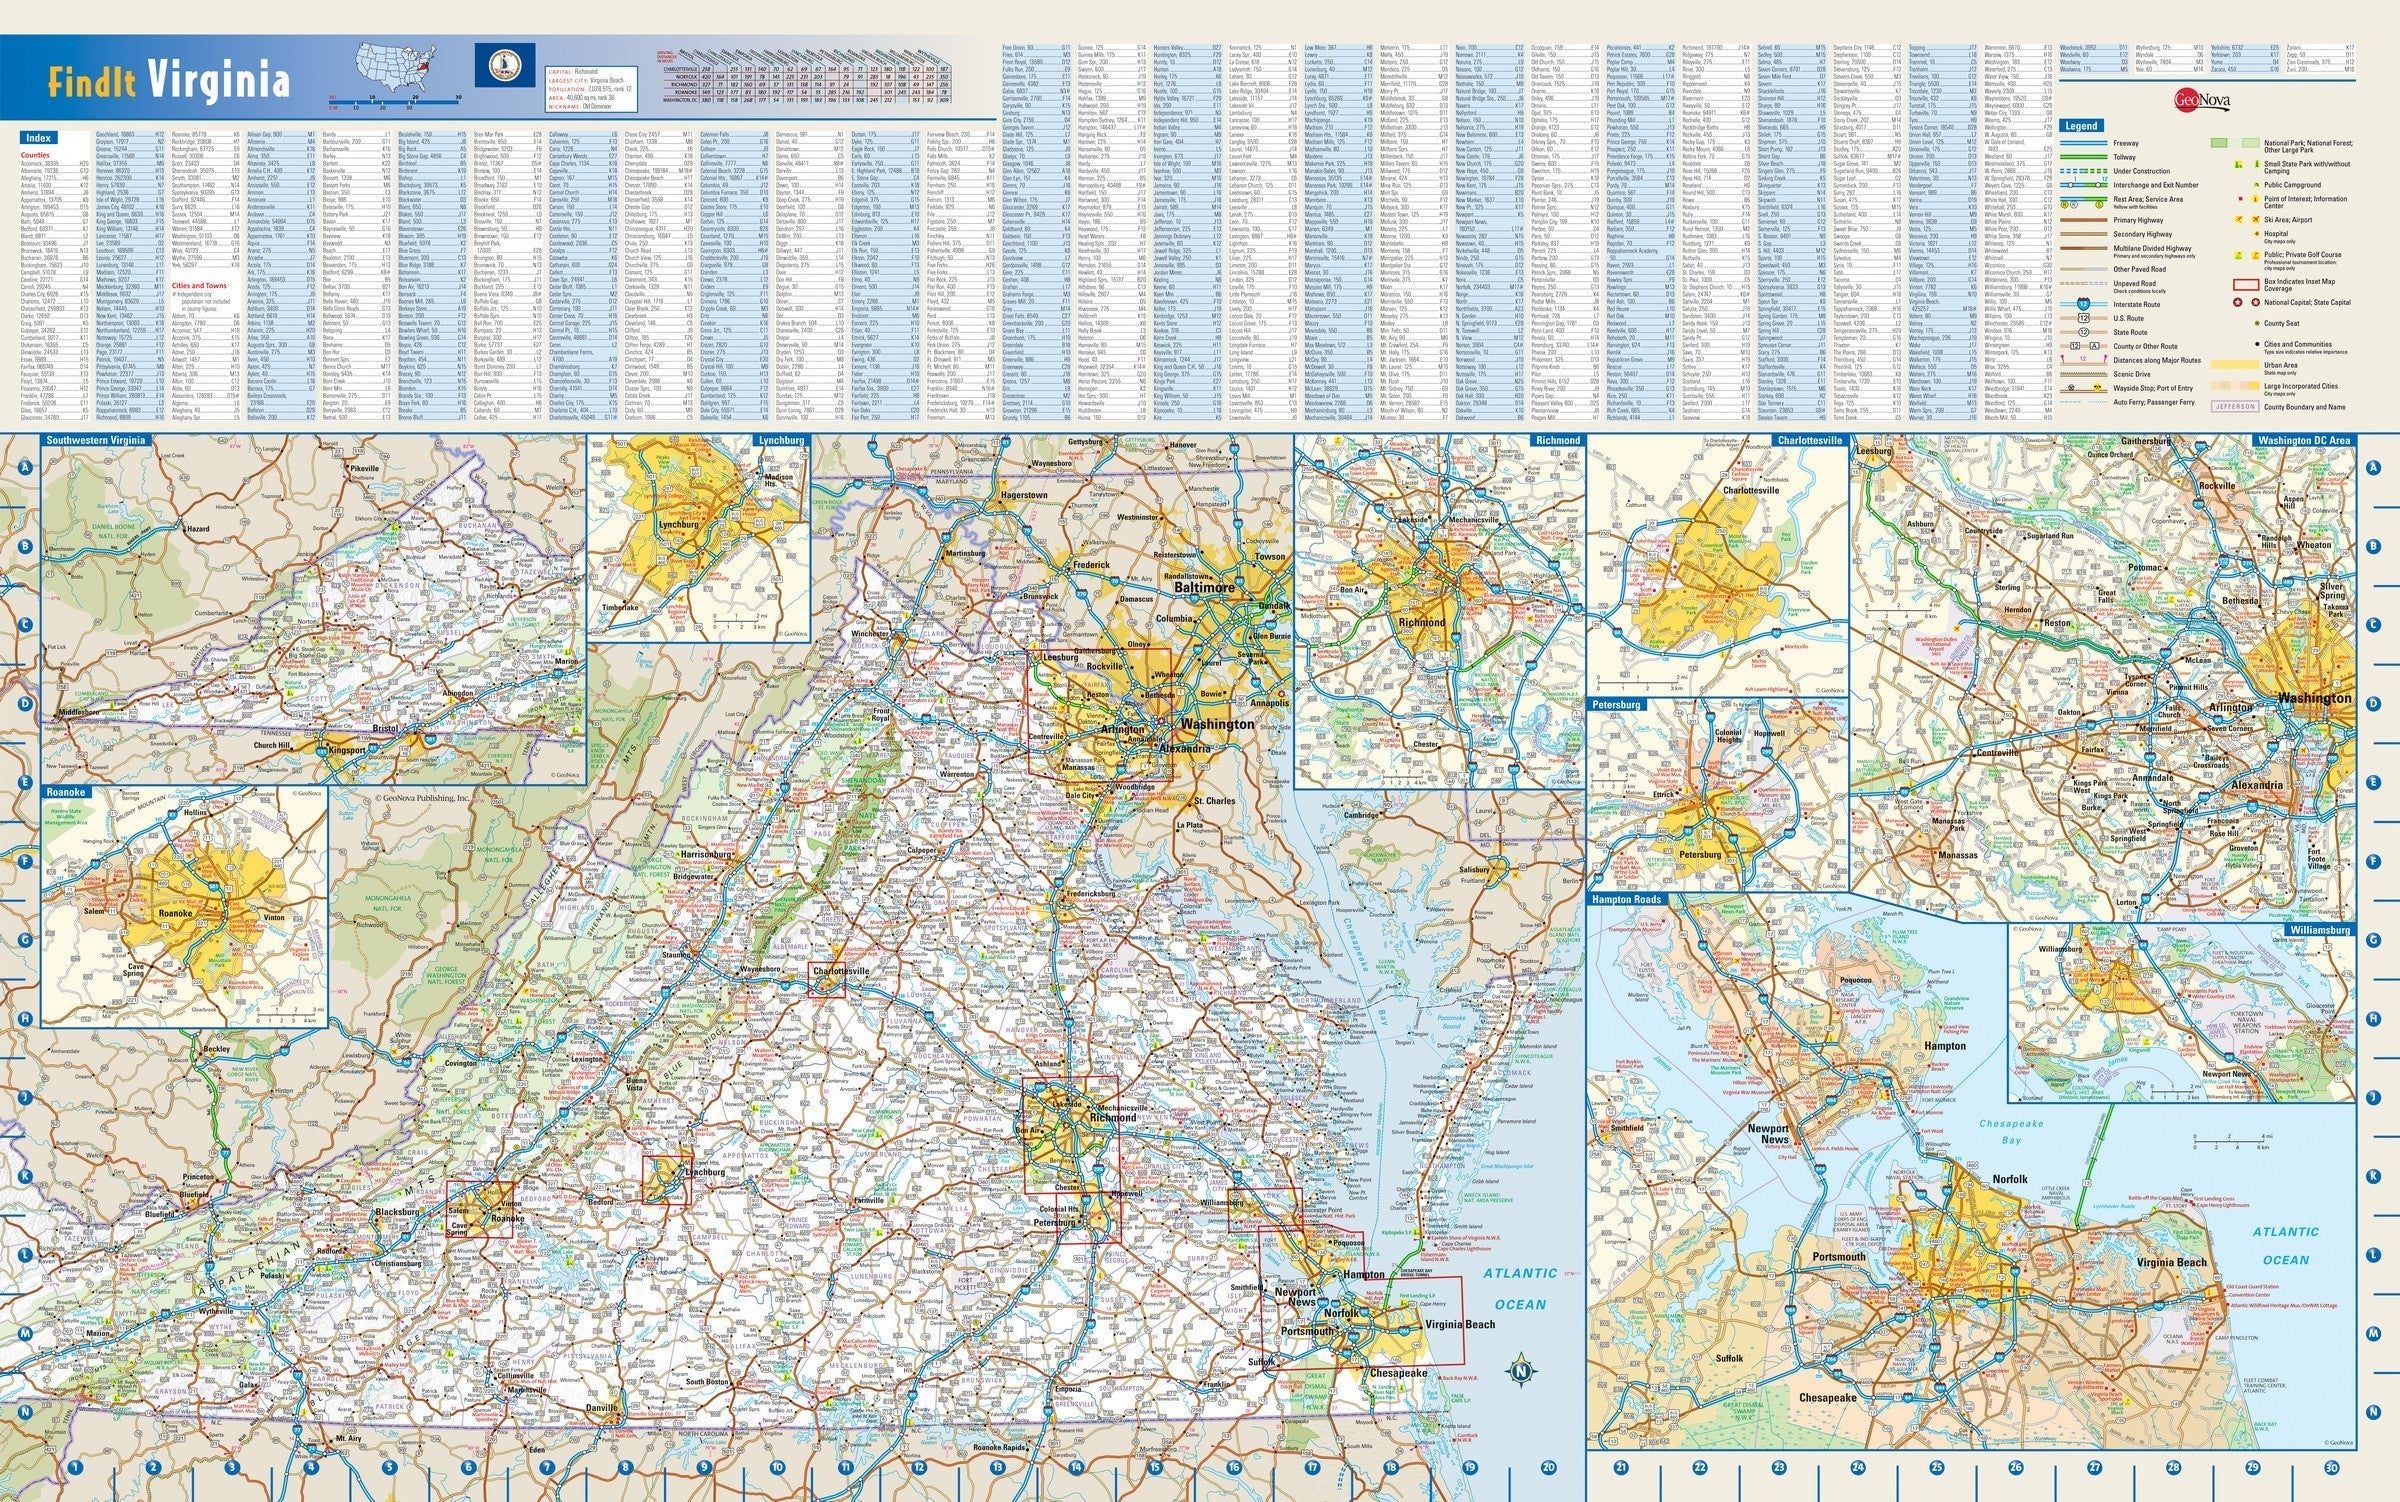
Task: Click the red inset coverage box symbol in legend
Action: [2246, 285]
